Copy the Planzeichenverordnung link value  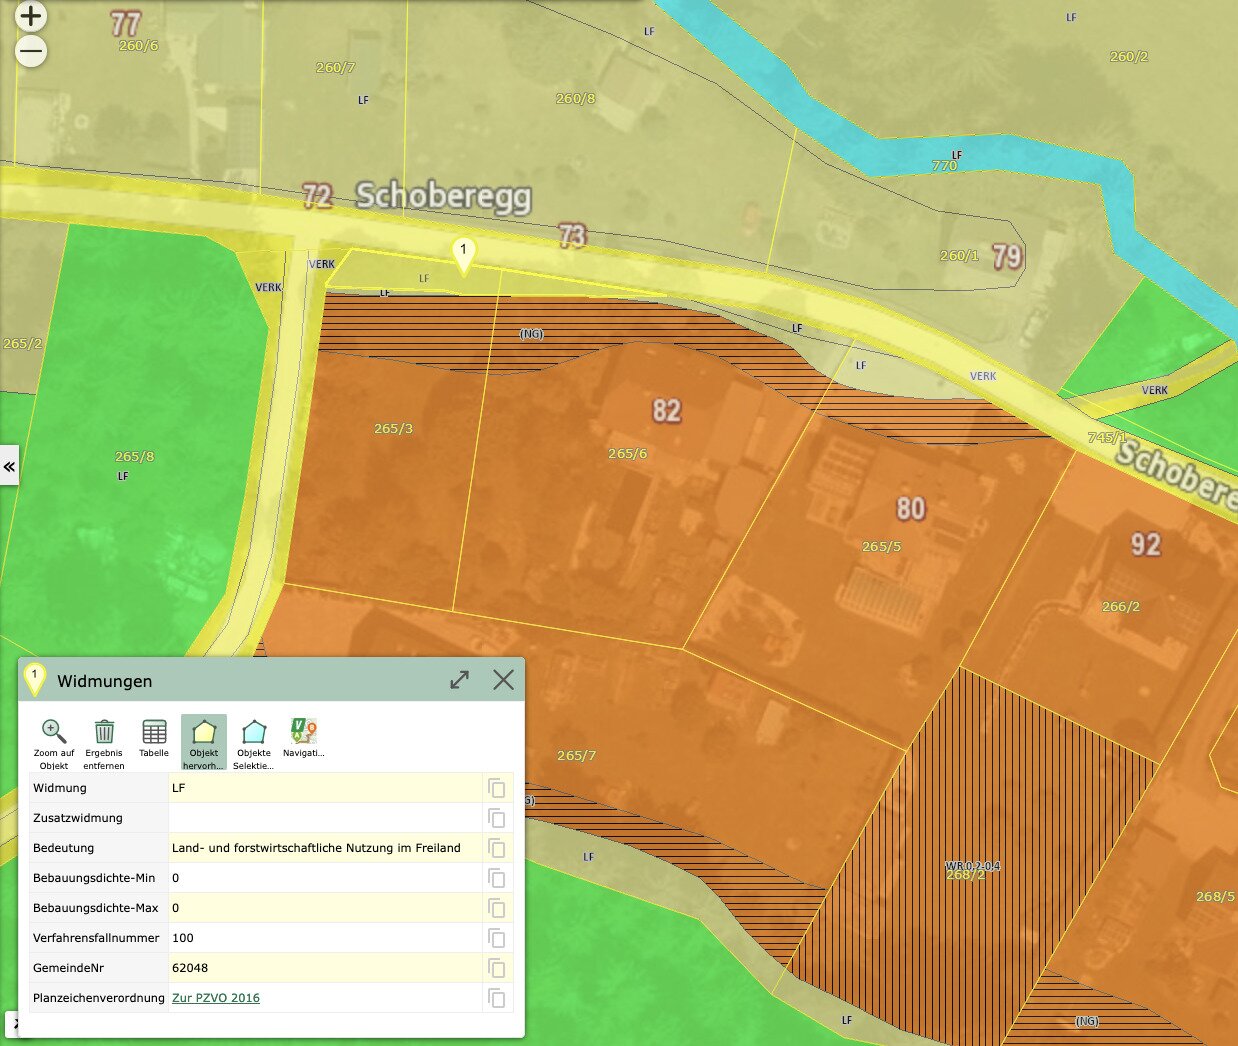497,998
